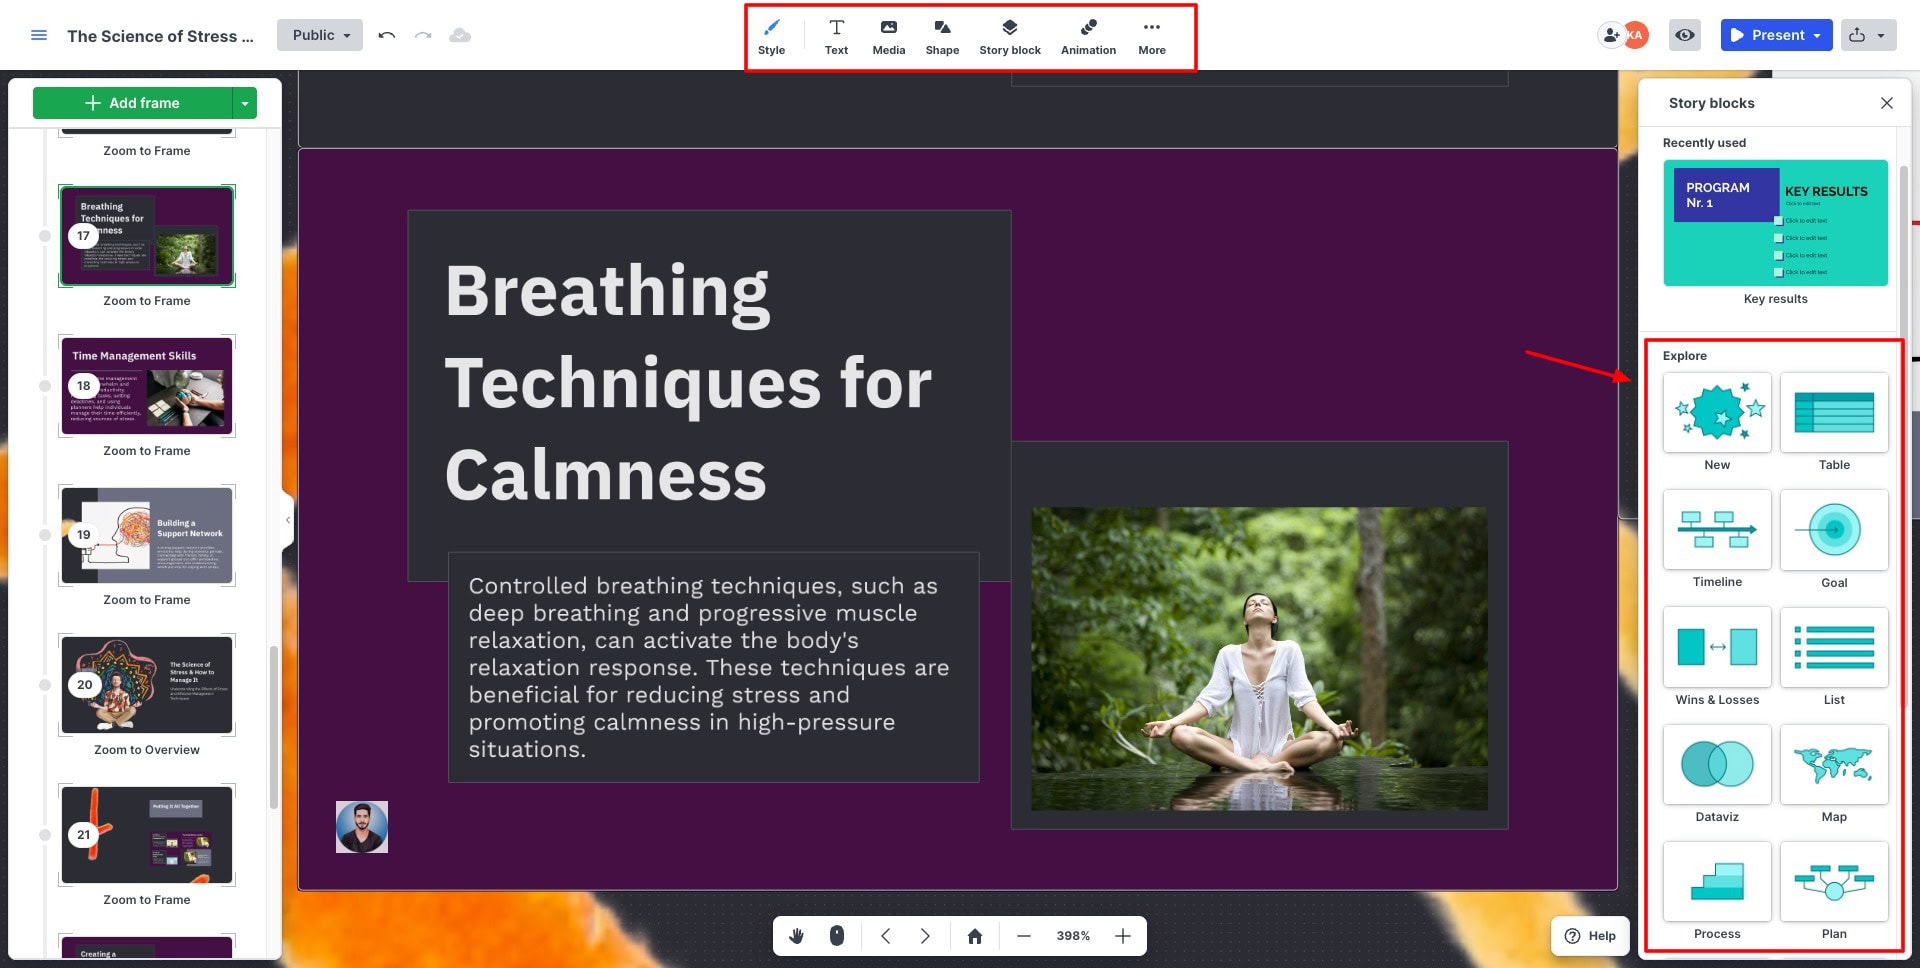
Task: Choose the New story block
Action: pos(1717,412)
